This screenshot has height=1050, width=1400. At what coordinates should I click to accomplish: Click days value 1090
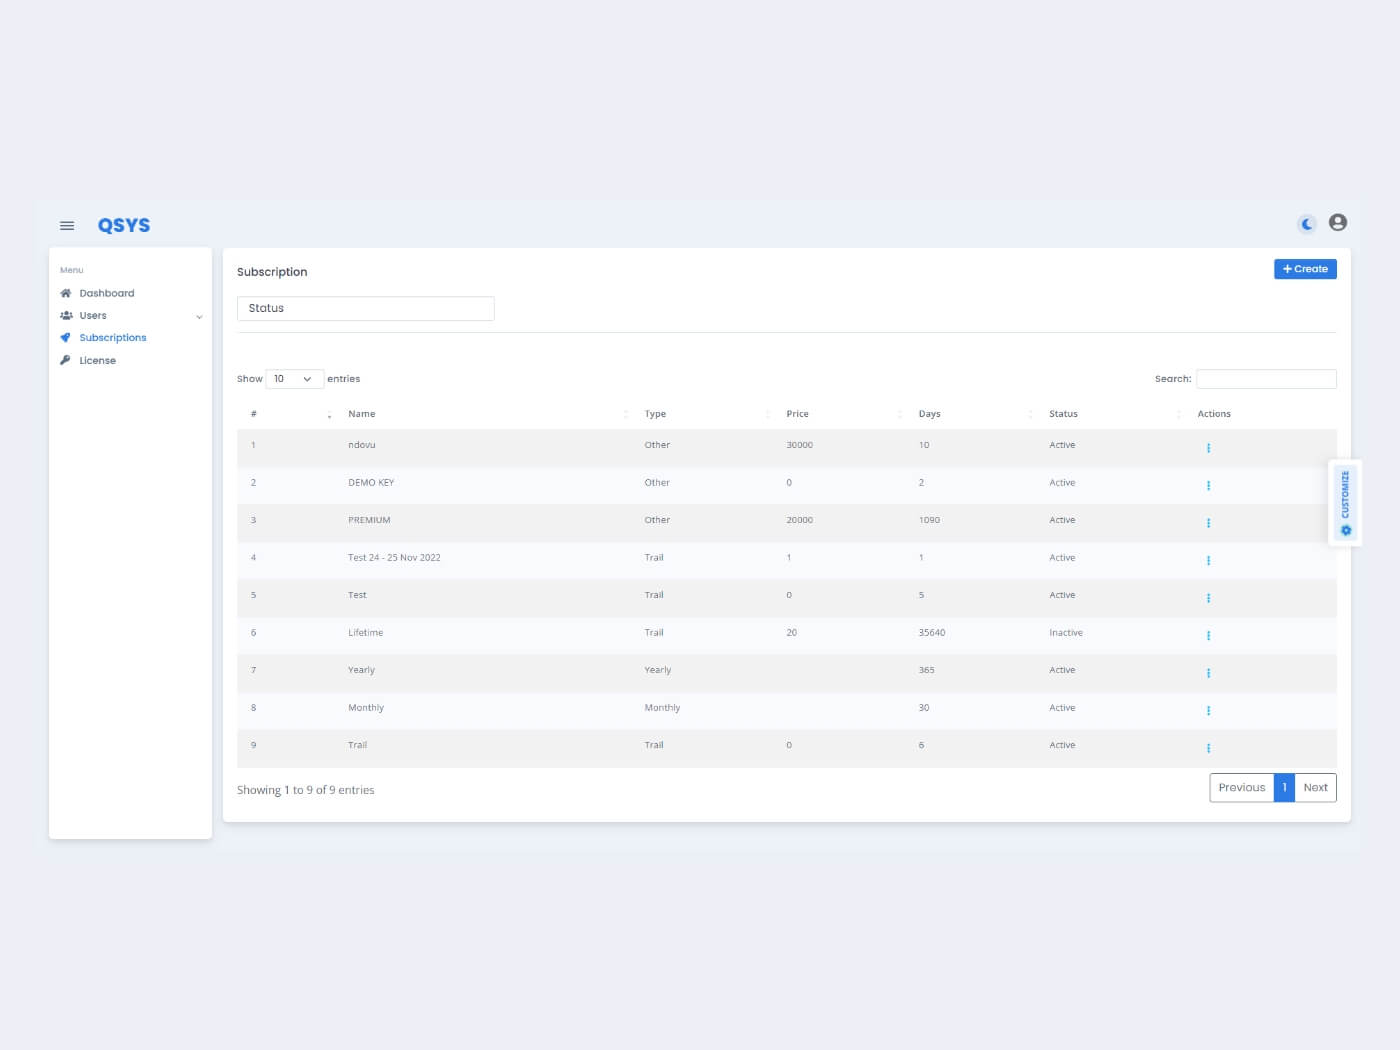click(x=929, y=520)
